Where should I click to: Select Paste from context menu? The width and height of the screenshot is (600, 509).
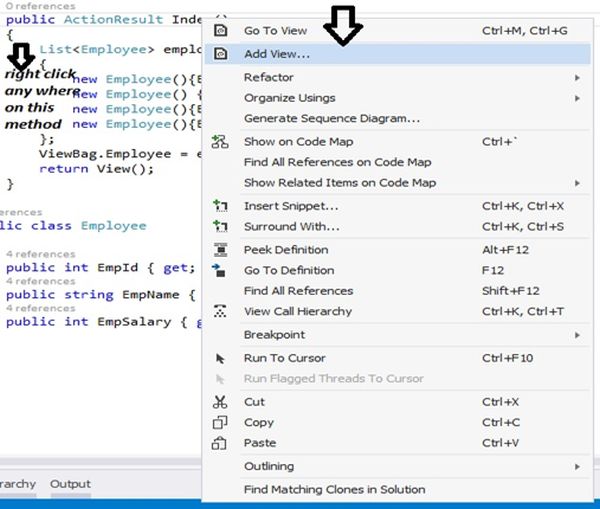pyautogui.click(x=397, y=443)
